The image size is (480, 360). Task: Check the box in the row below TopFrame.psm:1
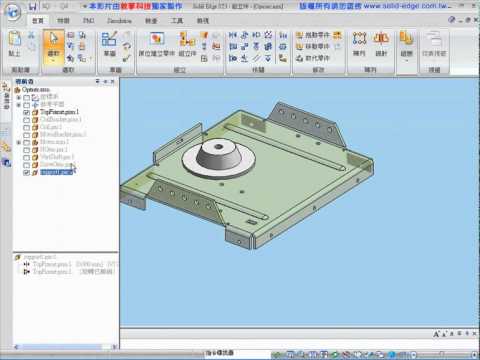[27, 120]
